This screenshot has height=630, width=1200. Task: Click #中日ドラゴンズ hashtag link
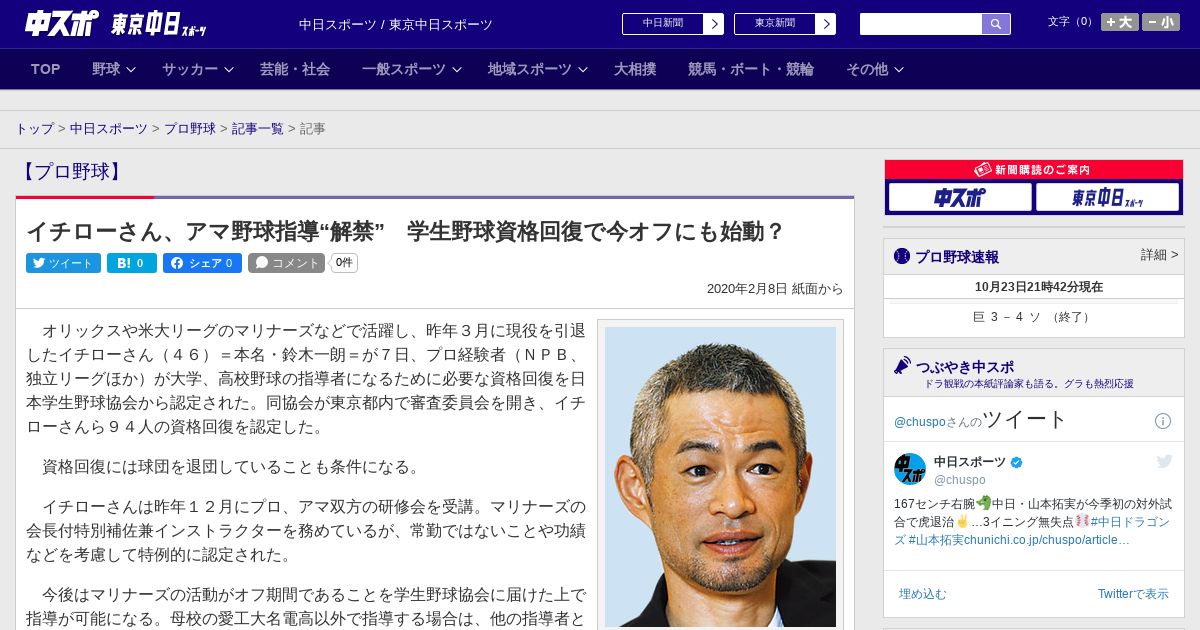click(1131, 522)
